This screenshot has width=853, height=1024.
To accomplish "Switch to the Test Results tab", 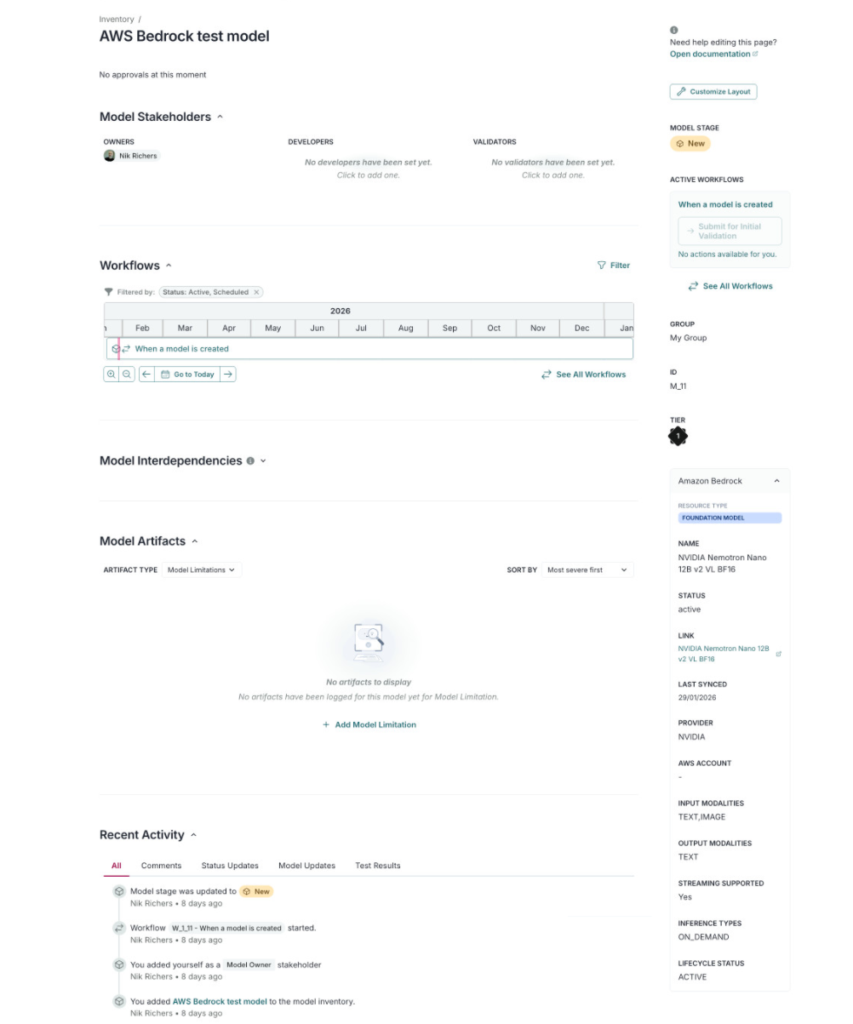I will click(378, 866).
